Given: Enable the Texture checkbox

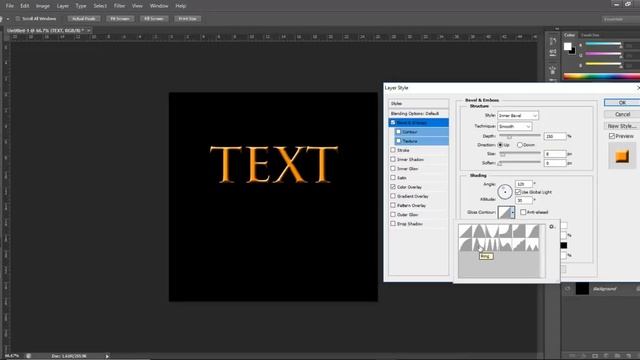Looking at the screenshot, I should pos(398,141).
